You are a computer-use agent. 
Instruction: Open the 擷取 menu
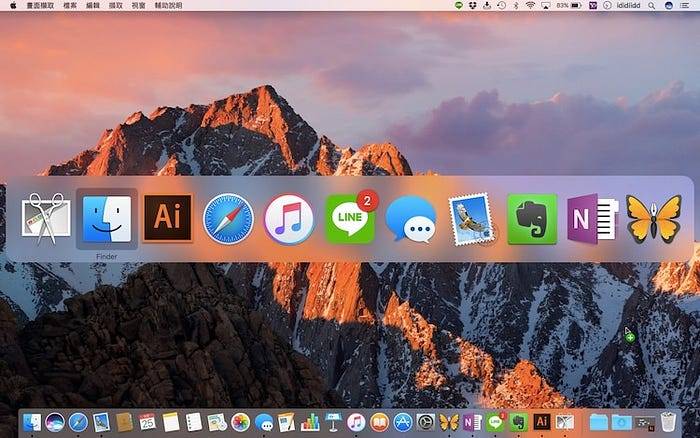(x=116, y=5)
